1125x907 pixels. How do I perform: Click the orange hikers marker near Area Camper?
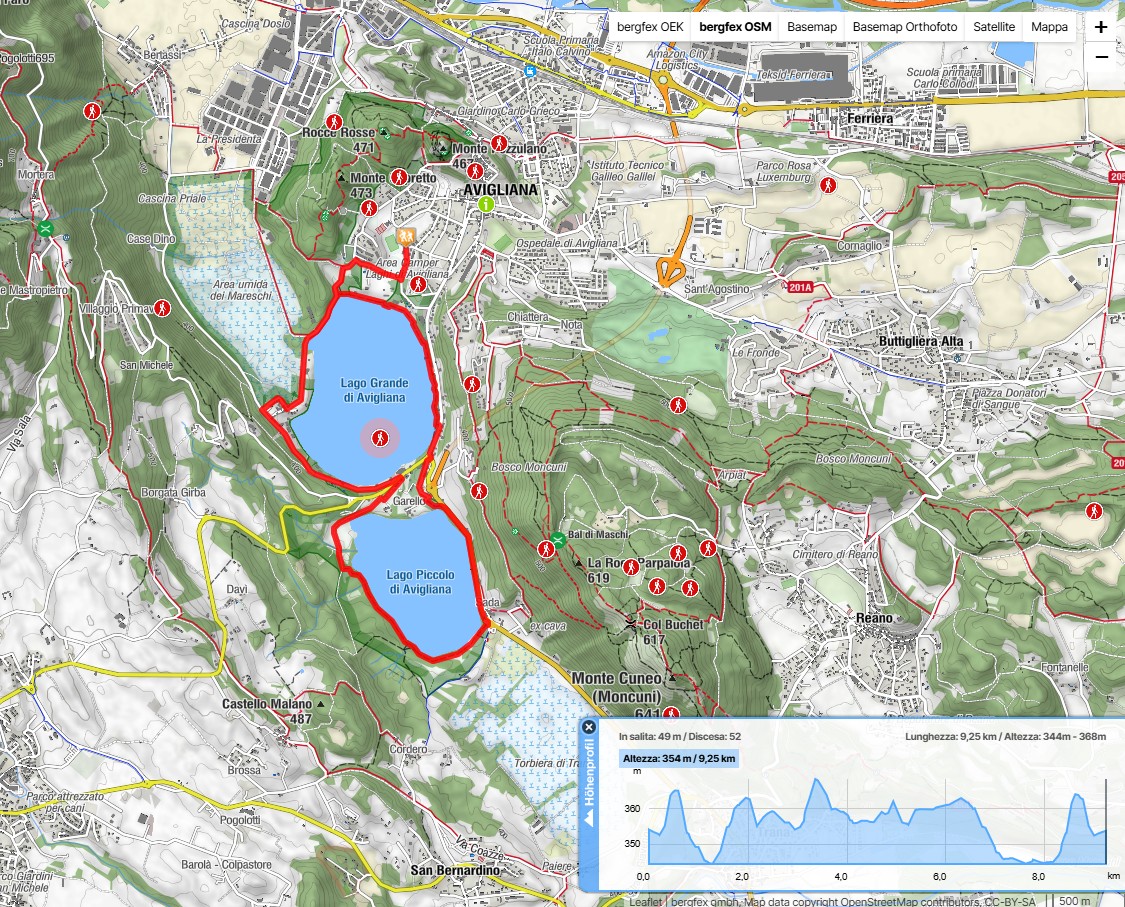(404, 236)
